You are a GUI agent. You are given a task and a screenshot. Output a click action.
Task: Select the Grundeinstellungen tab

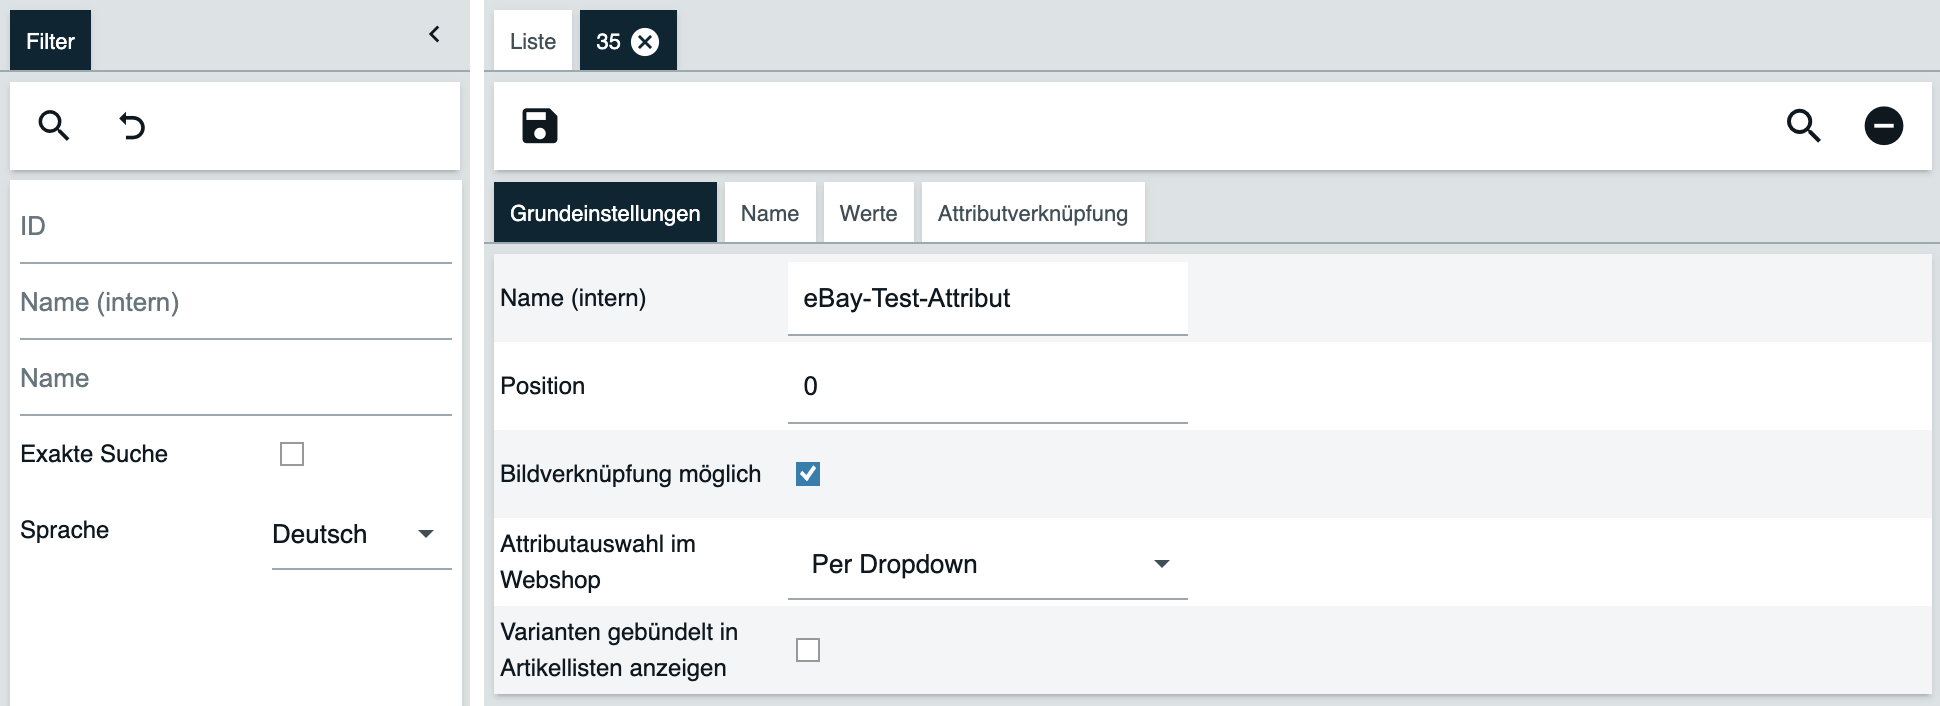[x=605, y=213]
